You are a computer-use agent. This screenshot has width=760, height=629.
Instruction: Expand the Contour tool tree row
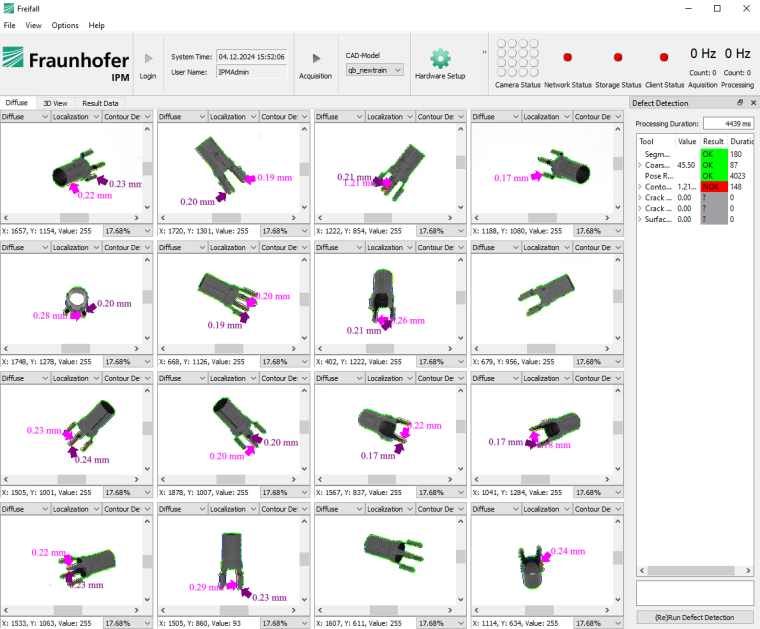tap(641, 186)
